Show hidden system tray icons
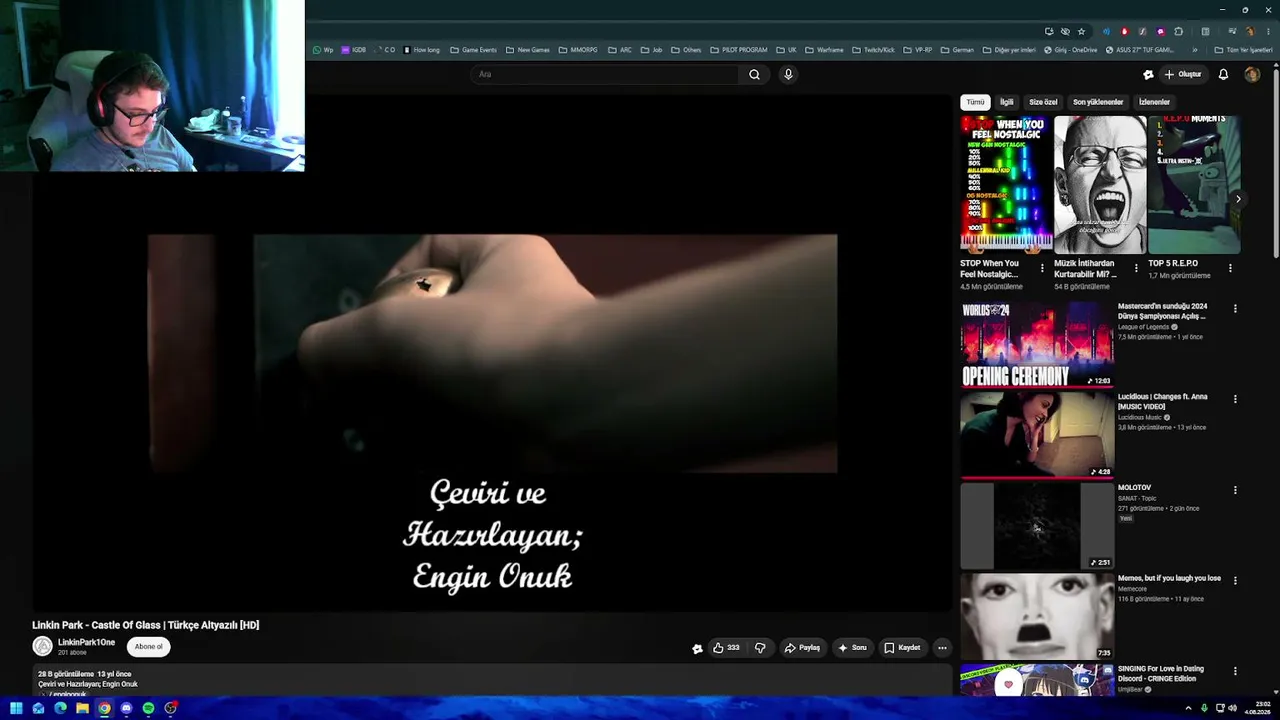1280x720 pixels. click(x=1188, y=708)
